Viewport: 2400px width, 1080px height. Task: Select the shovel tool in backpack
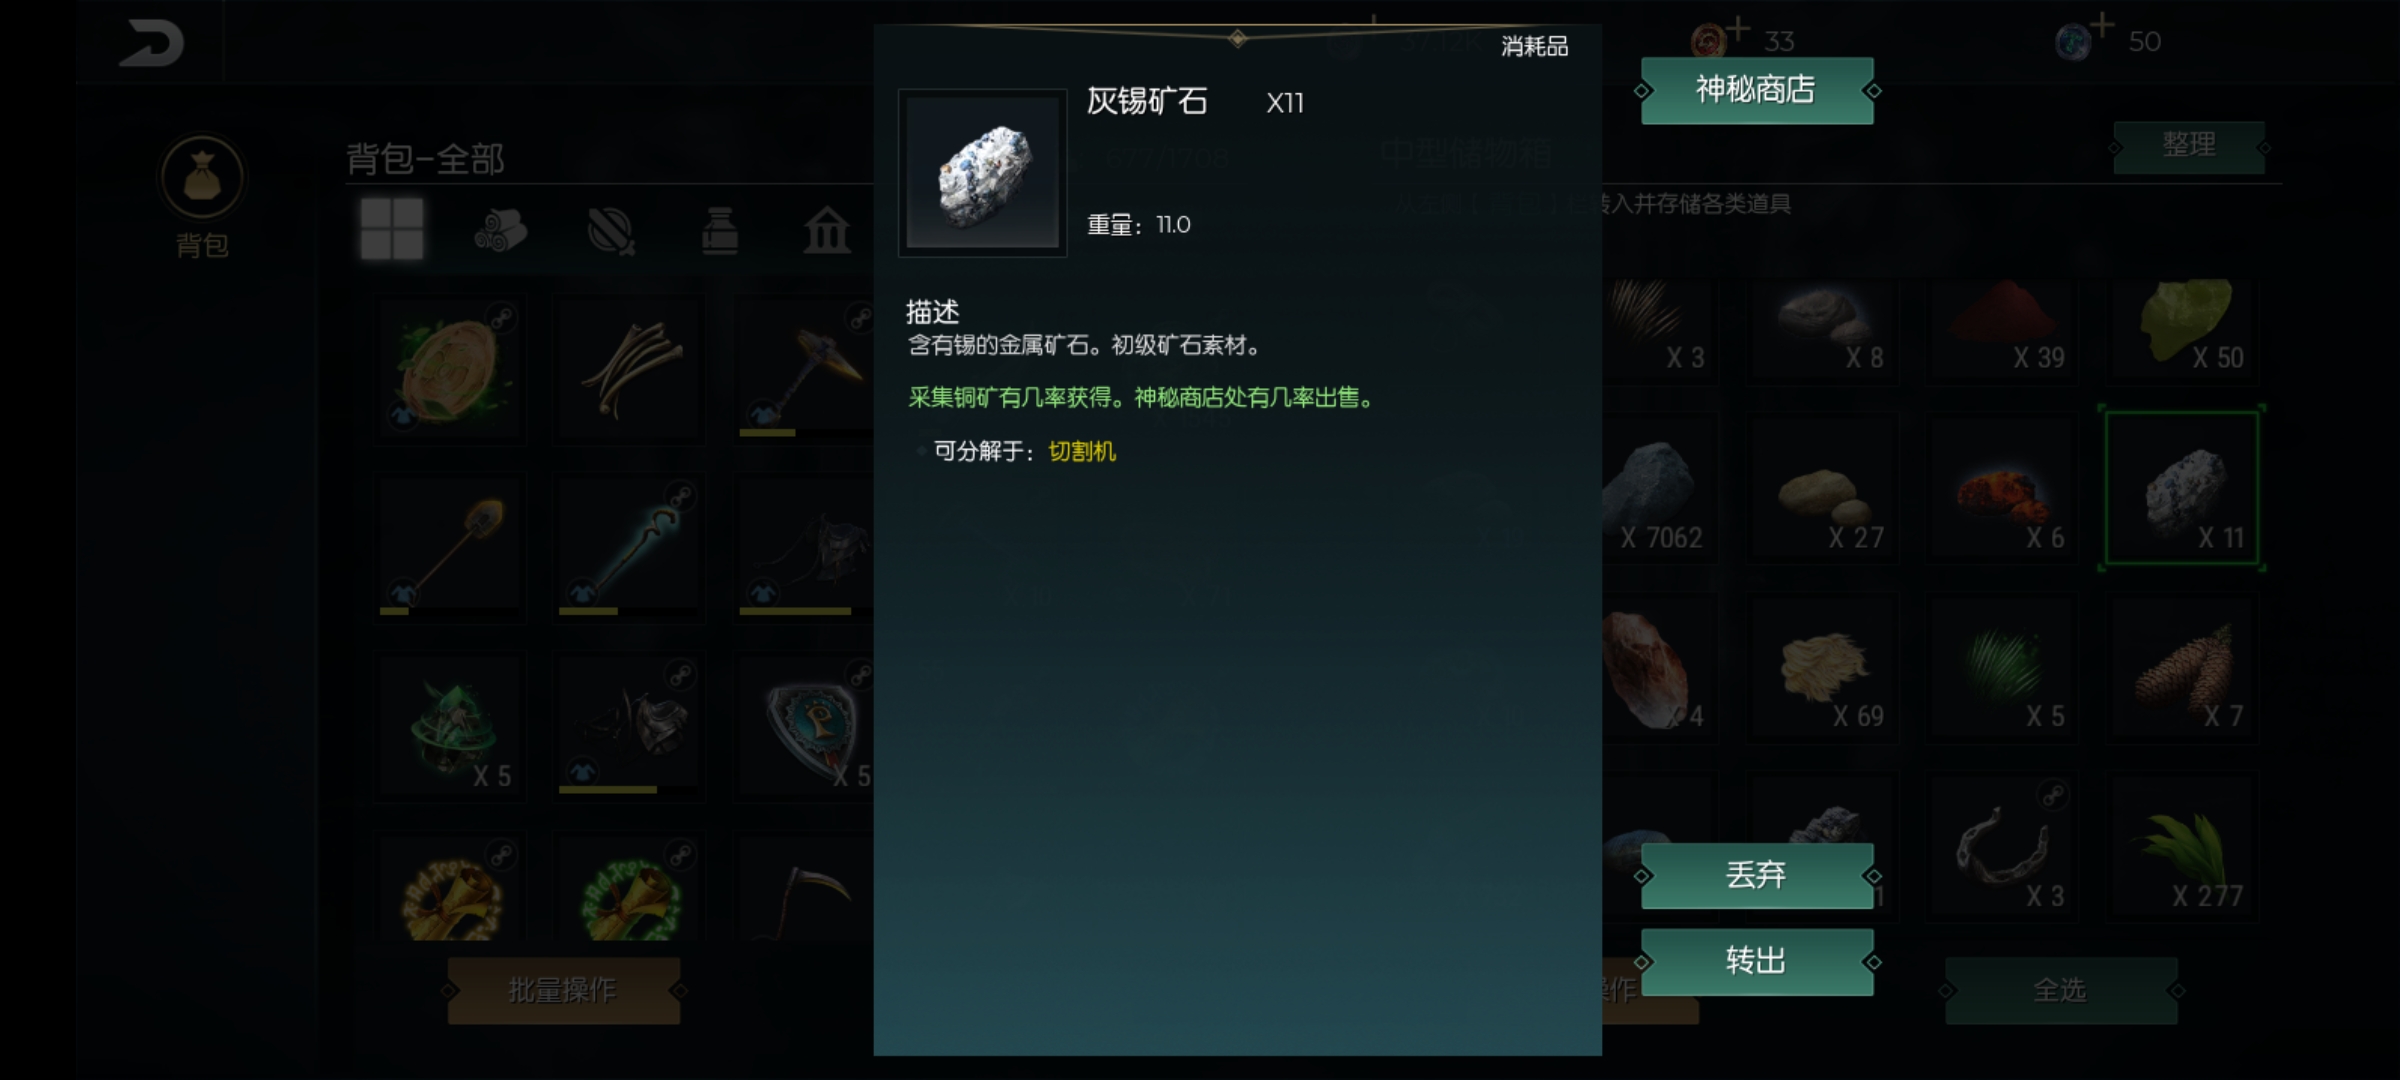[x=450, y=547]
